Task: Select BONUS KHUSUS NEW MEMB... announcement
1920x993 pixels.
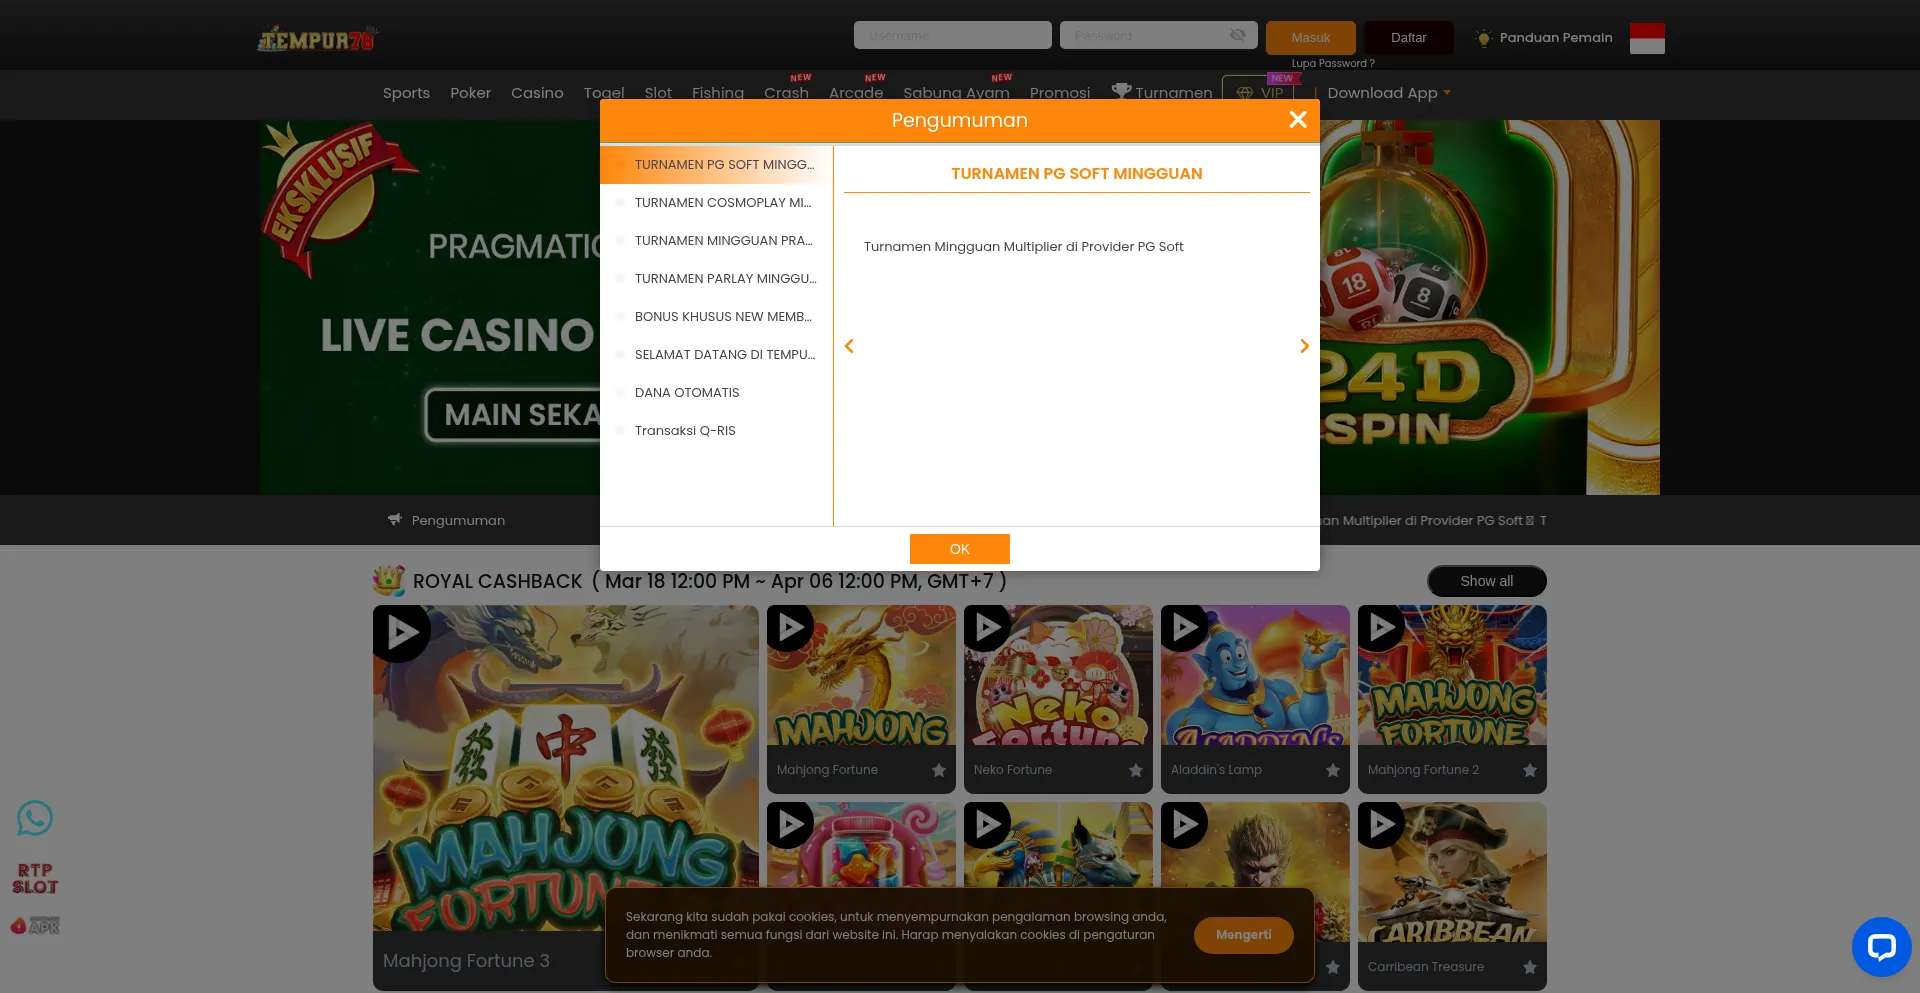Action: tap(716, 317)
